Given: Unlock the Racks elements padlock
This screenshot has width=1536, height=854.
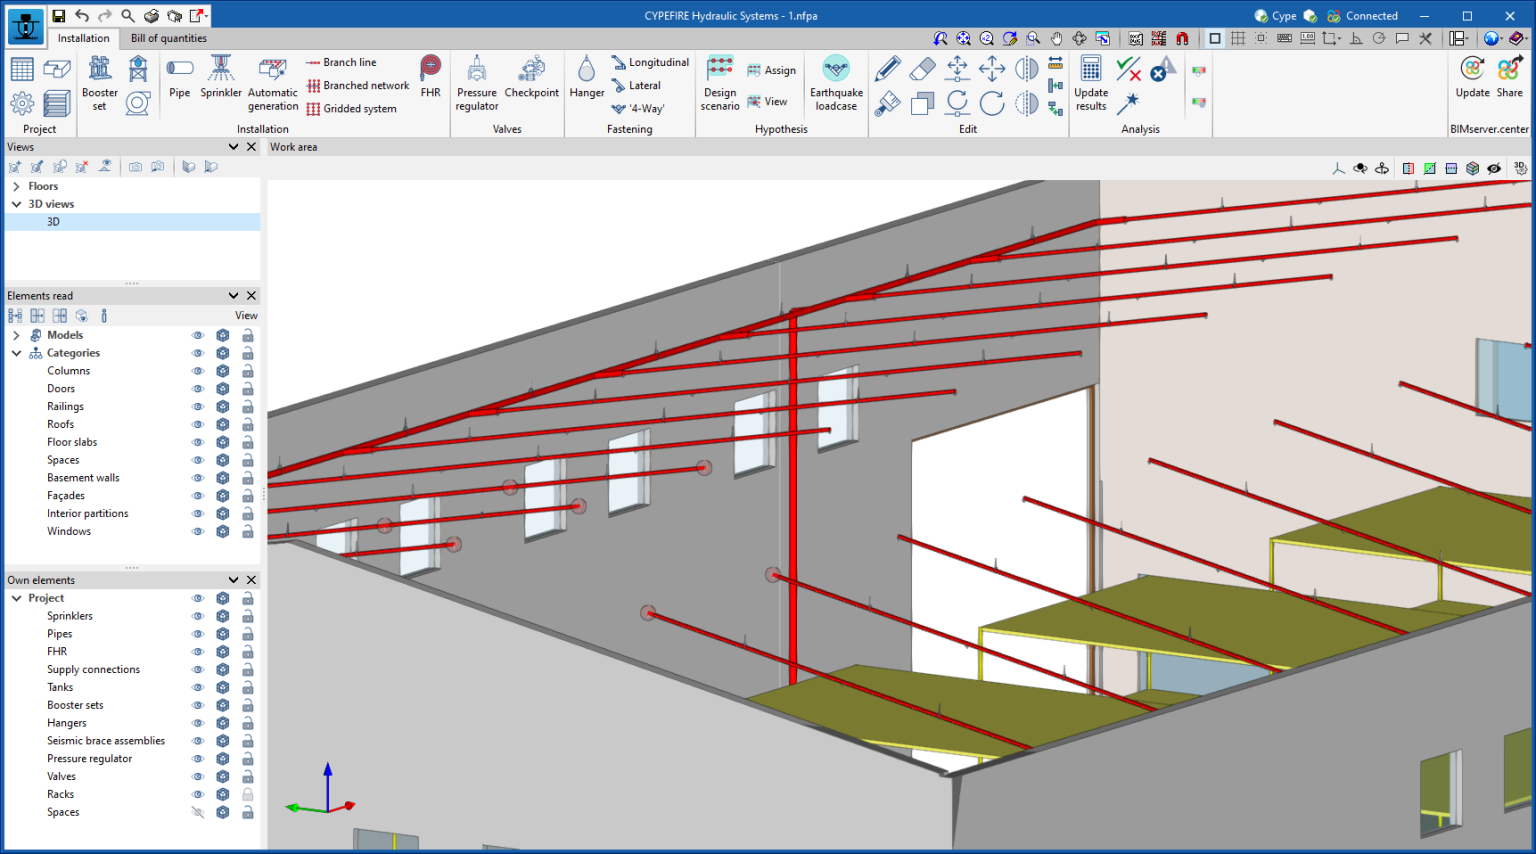Looking at the screenshot, I should (247, 793).
